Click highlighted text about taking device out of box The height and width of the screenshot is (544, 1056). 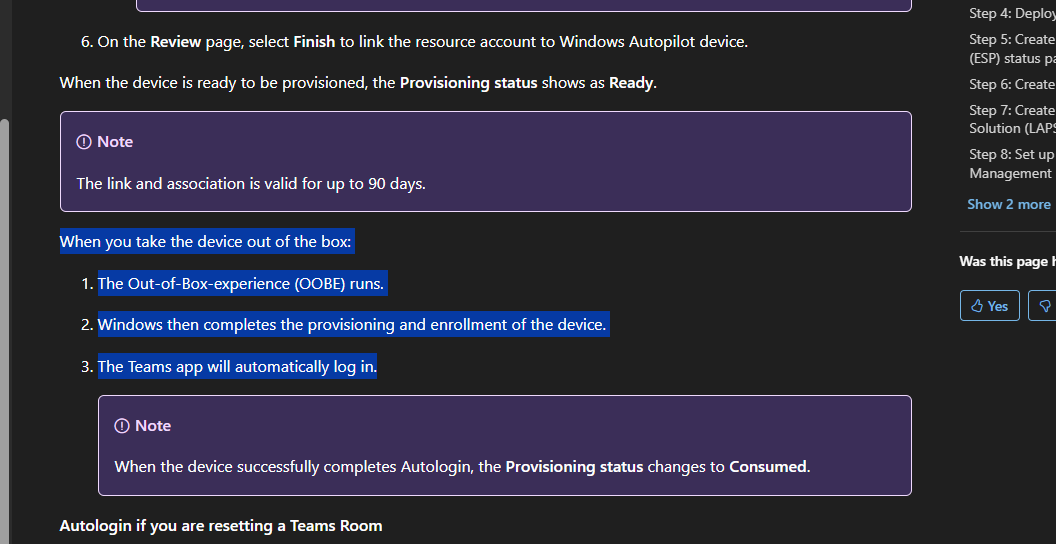point(206,242)
